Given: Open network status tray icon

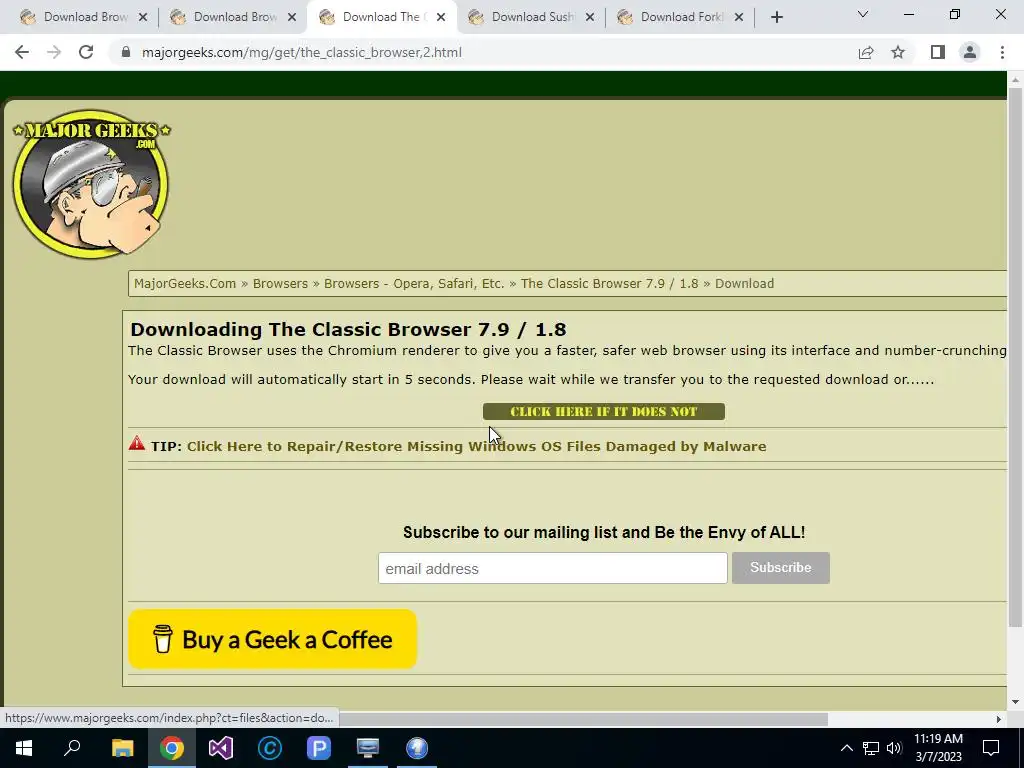Looking at the screenshot, I should coord(871,748).
